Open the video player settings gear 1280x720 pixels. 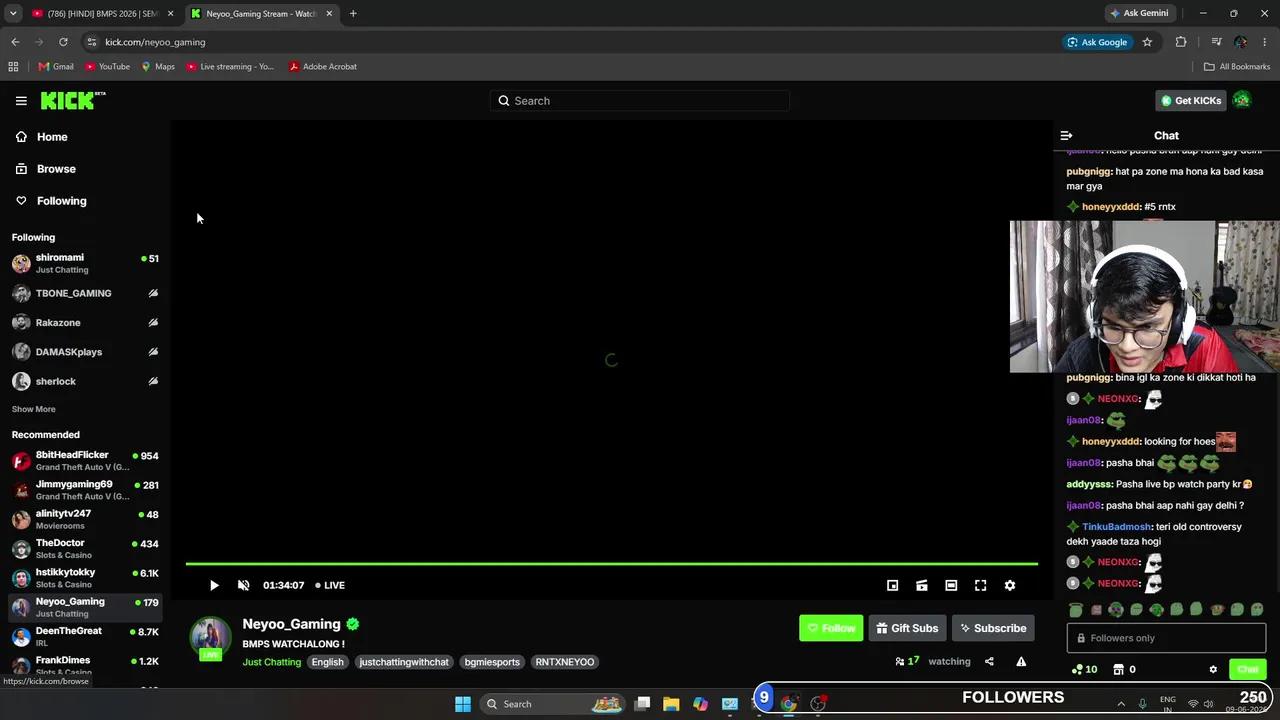point(1010,586)
